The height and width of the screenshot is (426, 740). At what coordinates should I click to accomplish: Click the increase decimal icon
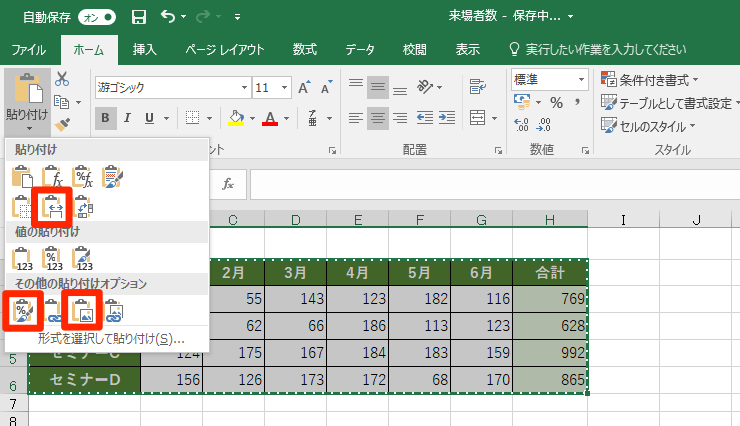pos(521,125)
